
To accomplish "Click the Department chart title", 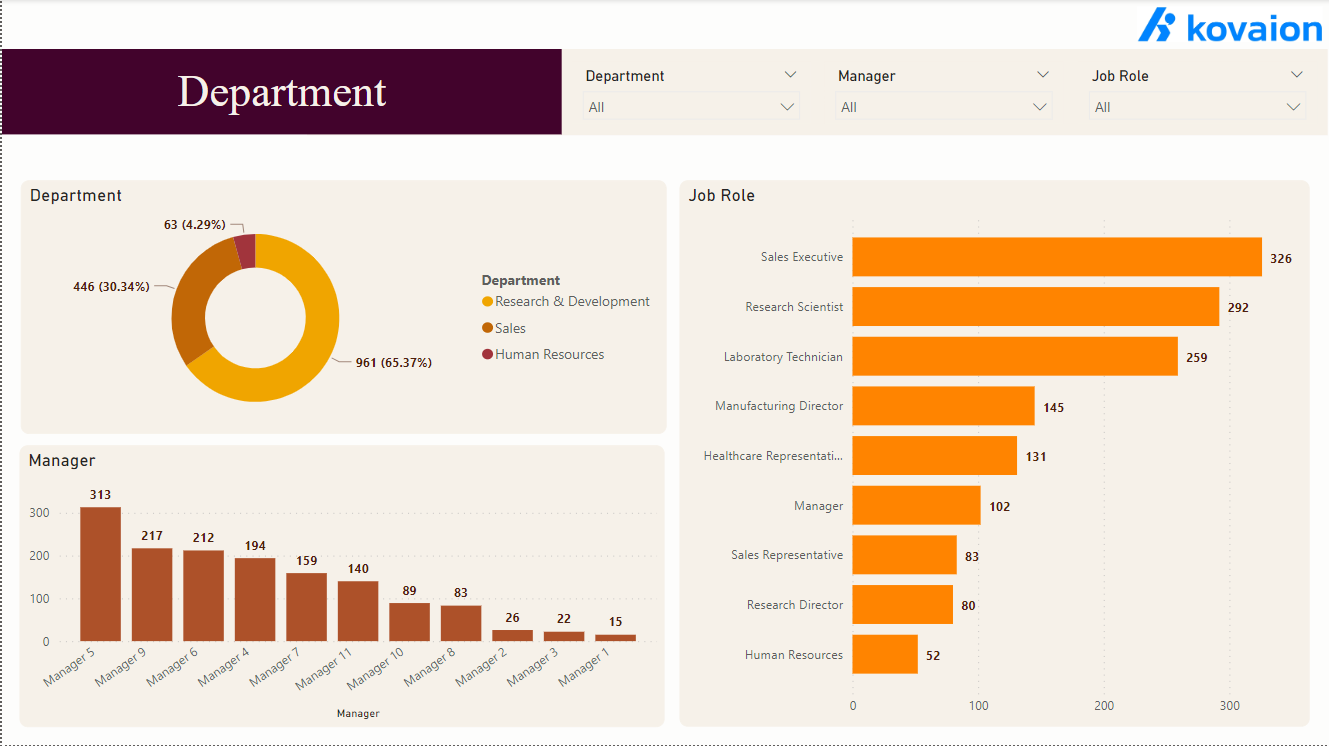I will (75, 195).
